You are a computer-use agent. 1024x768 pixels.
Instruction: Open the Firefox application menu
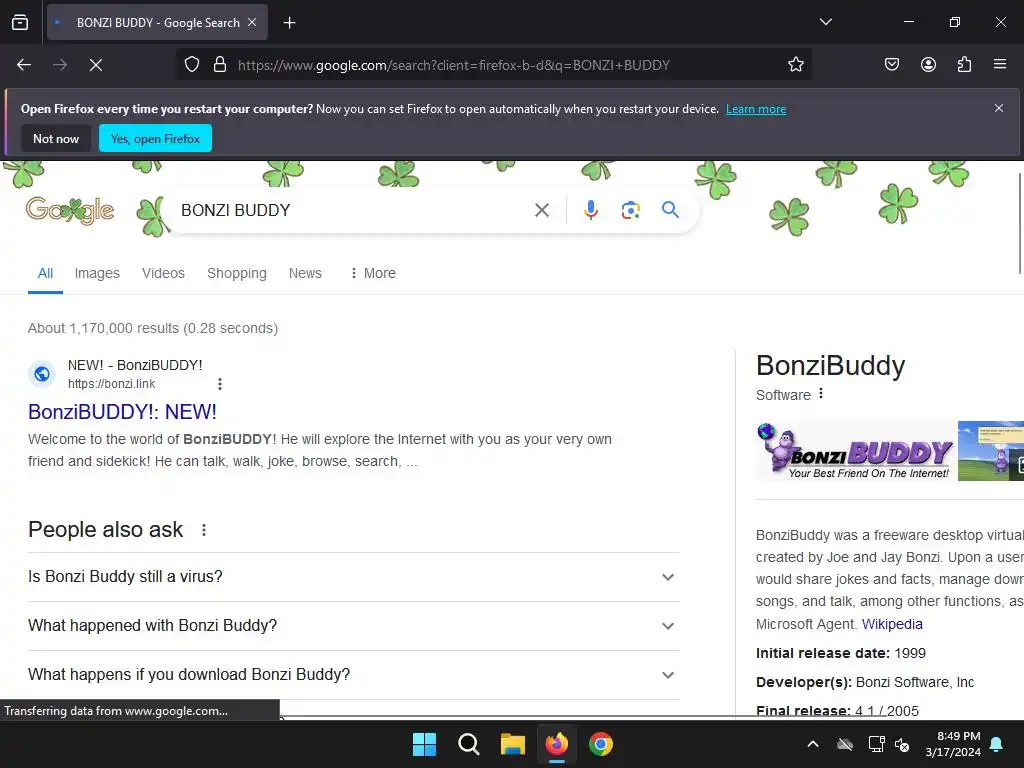tap(1000, 65)
